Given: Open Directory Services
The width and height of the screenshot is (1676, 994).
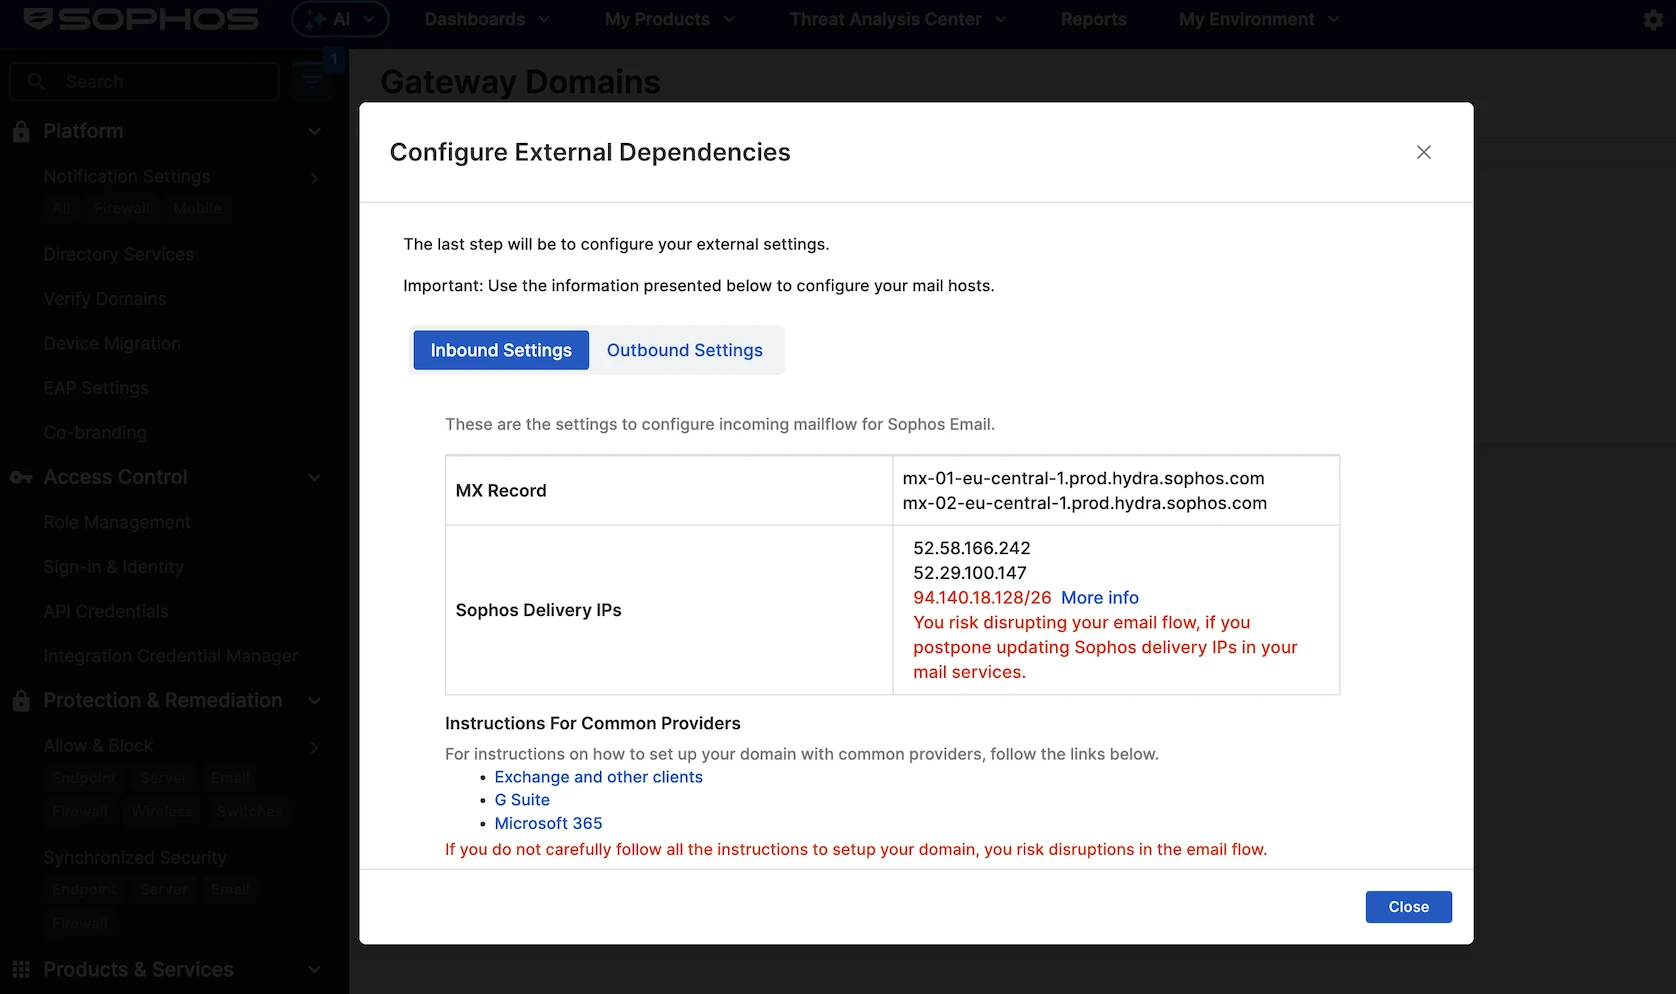Looking at the screenshot, I should point(119,254).
